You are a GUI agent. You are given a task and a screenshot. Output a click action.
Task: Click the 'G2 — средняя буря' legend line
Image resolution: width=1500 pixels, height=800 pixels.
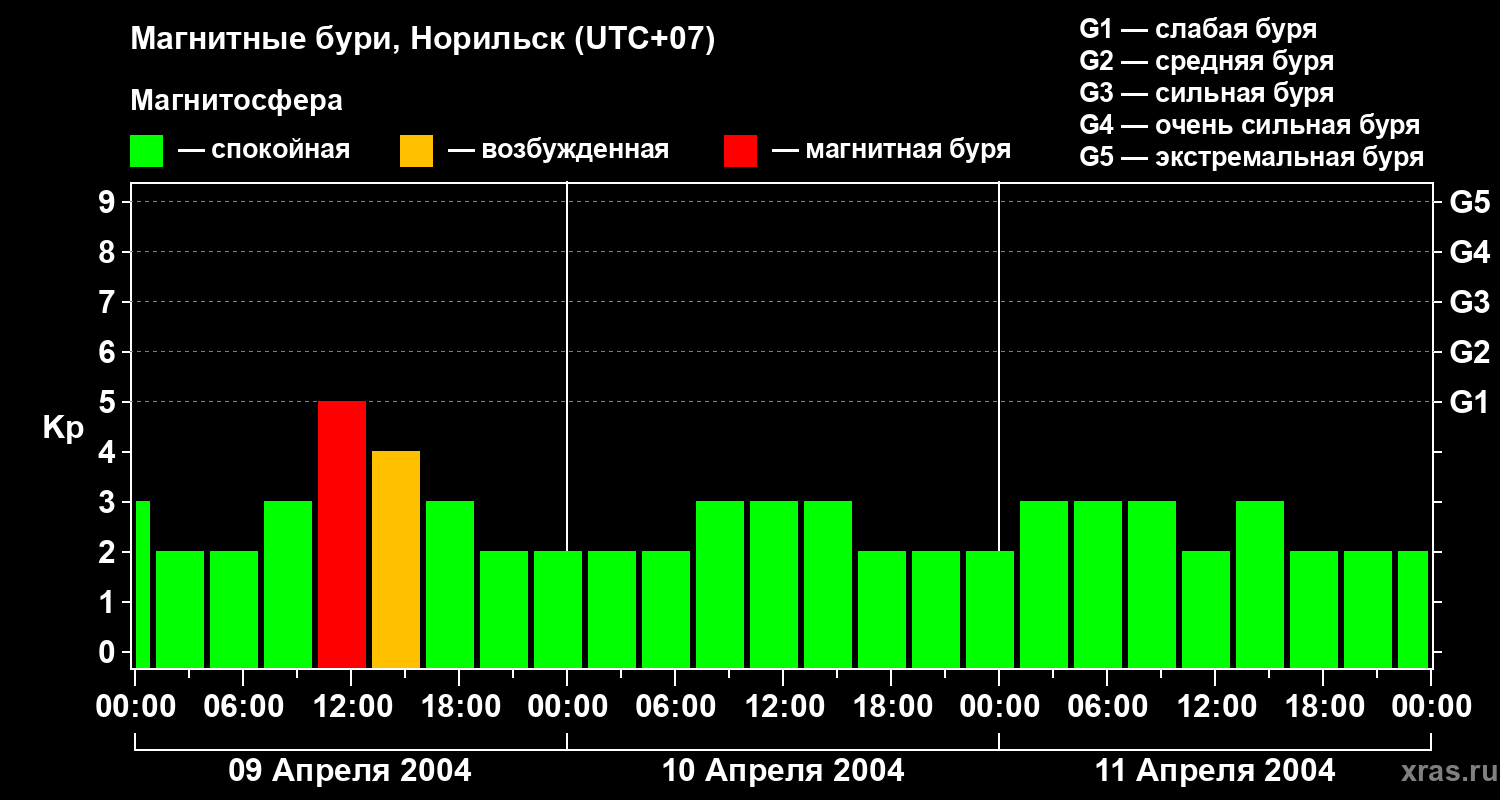[1207, 61]
